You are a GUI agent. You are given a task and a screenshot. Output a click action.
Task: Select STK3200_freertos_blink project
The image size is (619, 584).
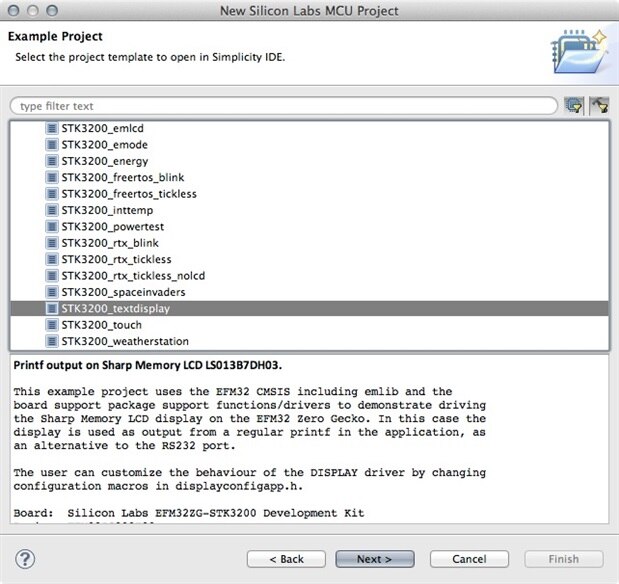123,178
